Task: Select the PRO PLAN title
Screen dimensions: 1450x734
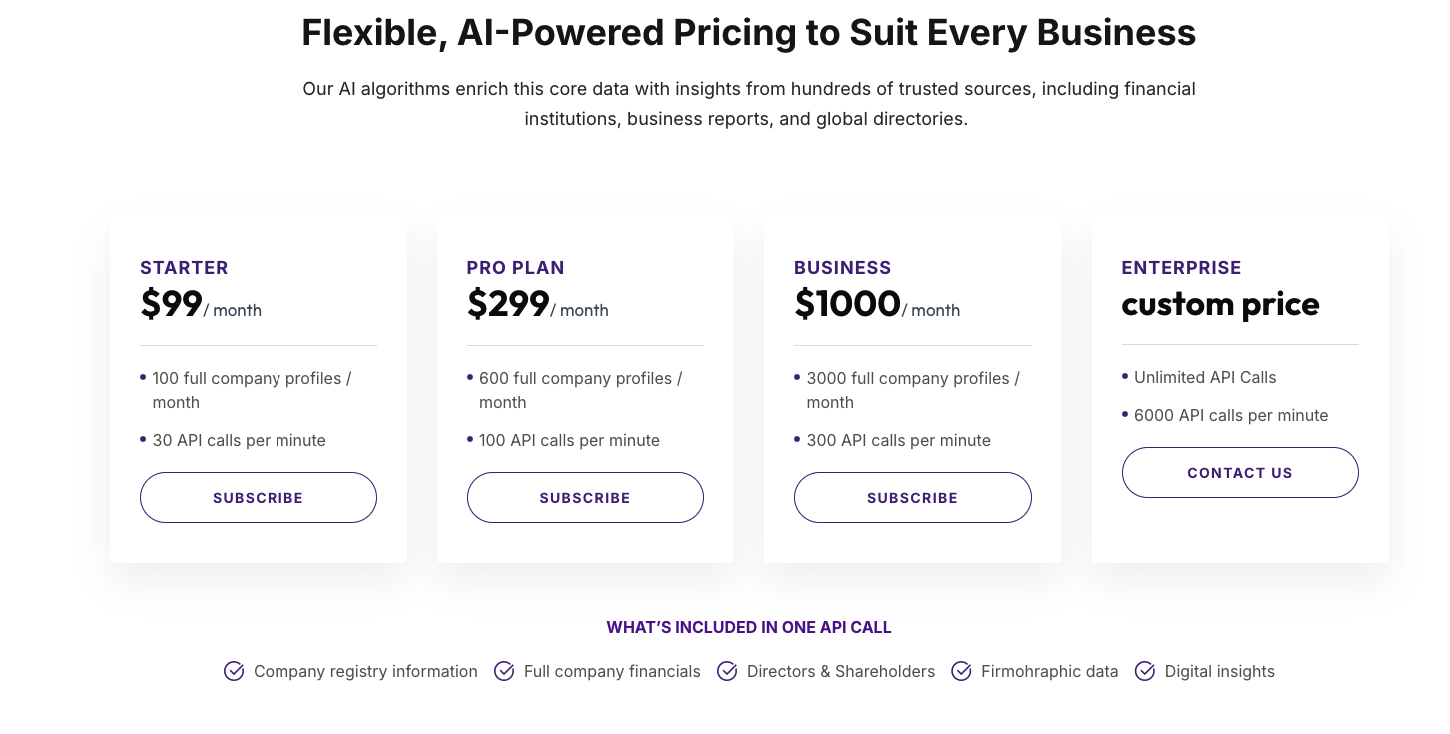Action: (515, 268)
